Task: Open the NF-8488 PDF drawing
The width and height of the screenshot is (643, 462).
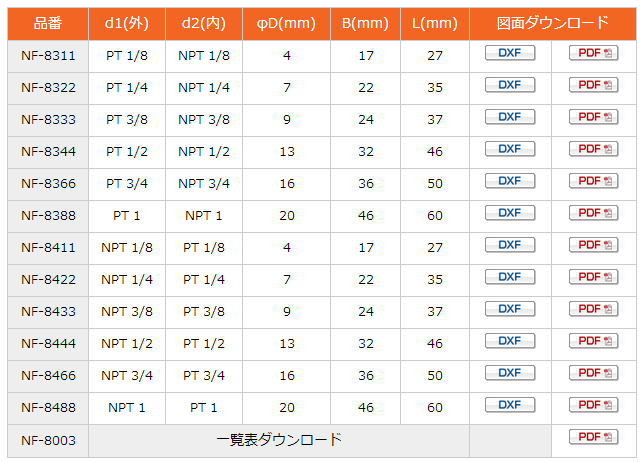Action: coord(593,405)
